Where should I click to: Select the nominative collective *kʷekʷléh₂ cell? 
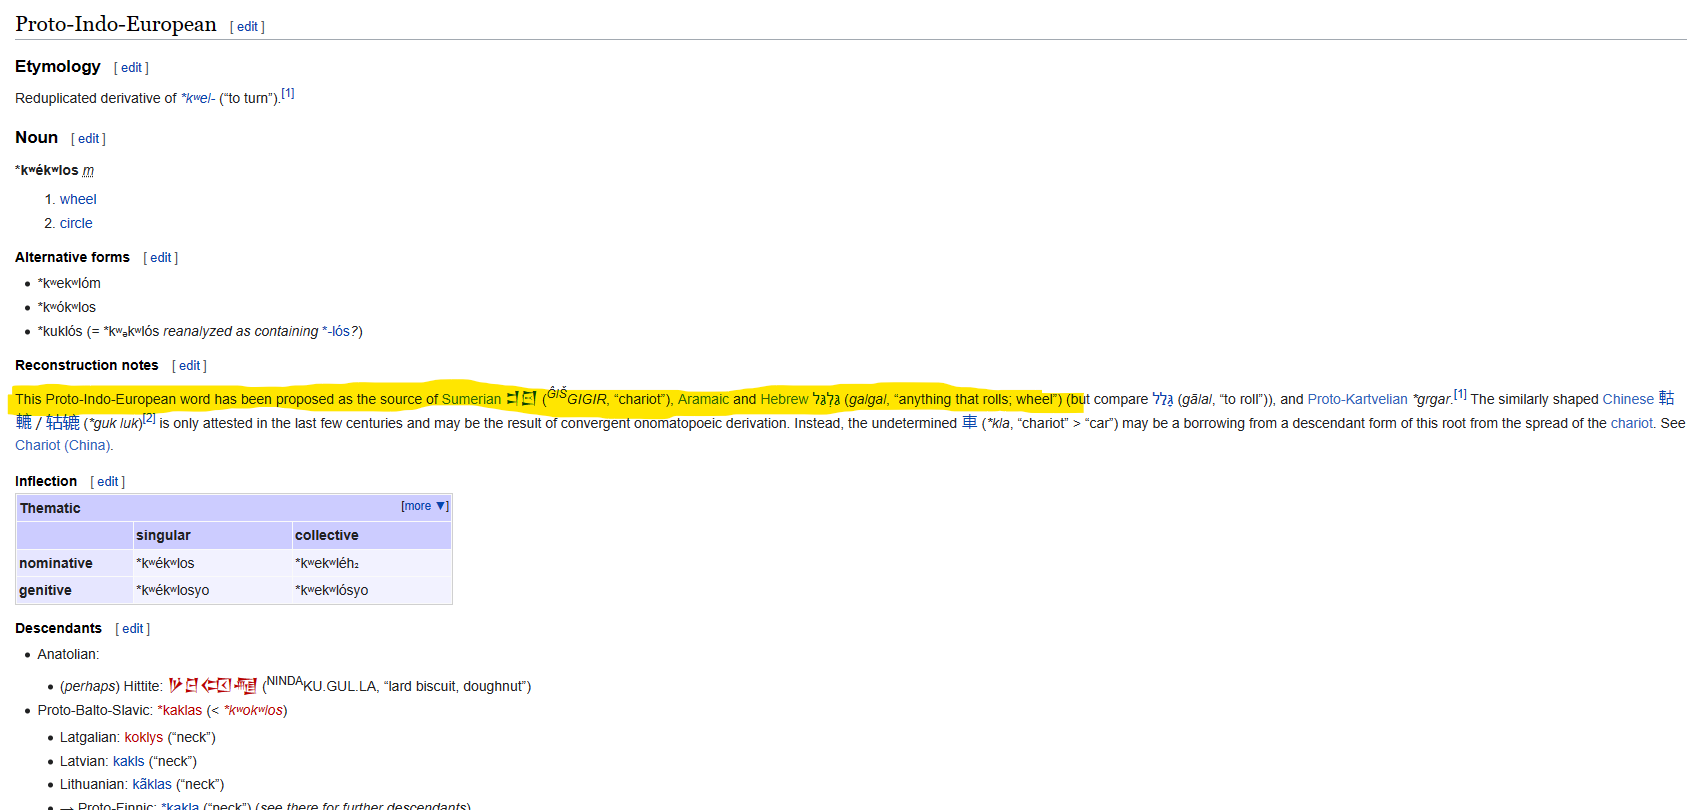tap(371, 563)
